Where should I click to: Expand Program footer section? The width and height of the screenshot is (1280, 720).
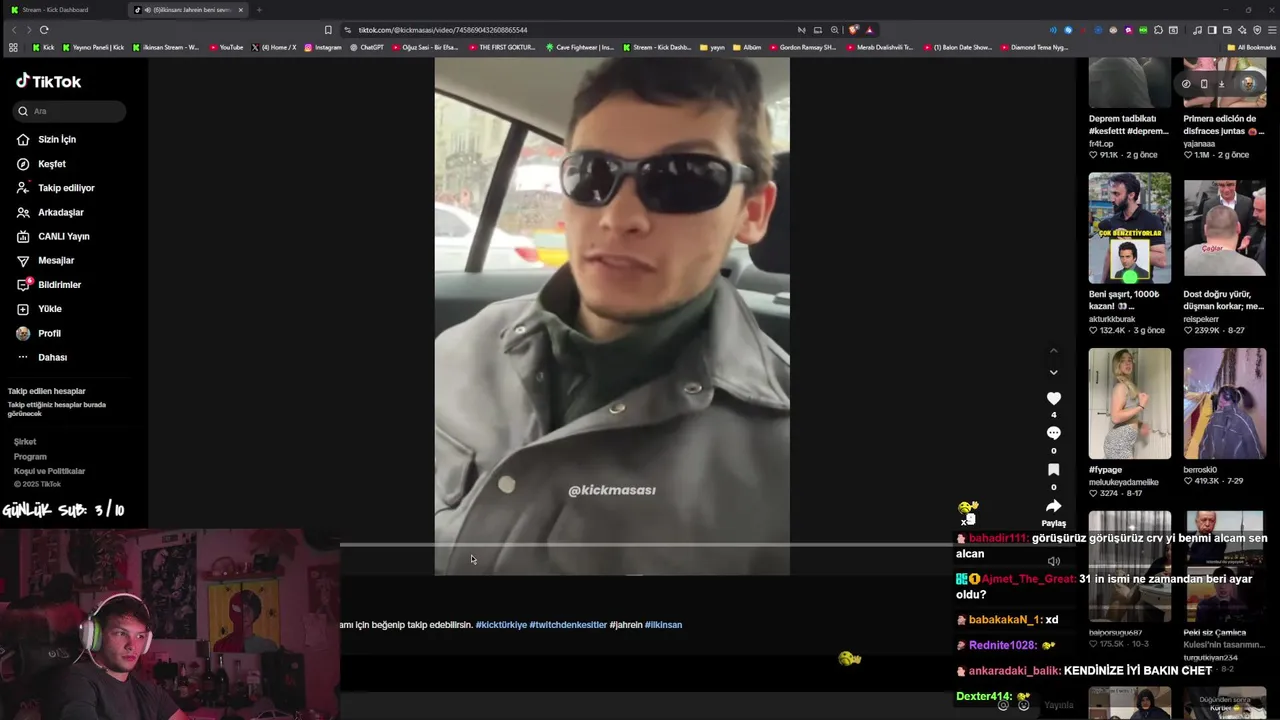pyautogui.click(x=30, y=456)
